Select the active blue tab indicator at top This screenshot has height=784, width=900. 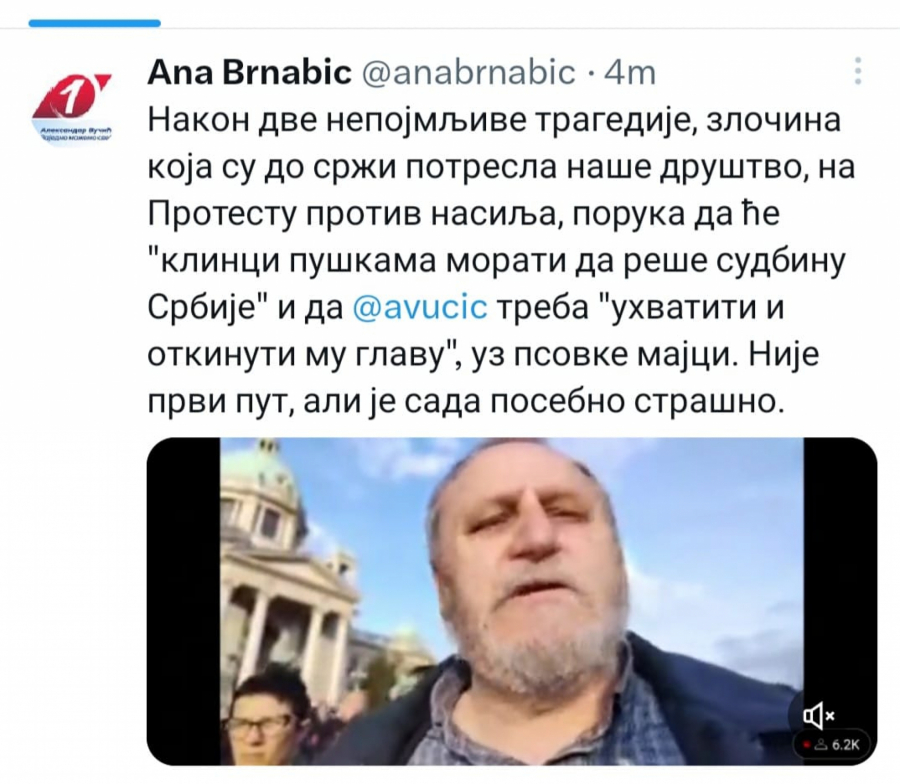coord(95,23)
